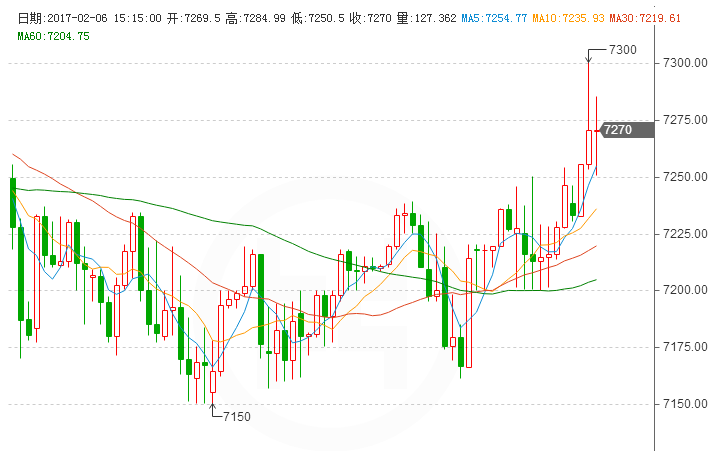709x451 pixels.
Task: Click the low price value 7250.5
Action: (x=325, y=19)
